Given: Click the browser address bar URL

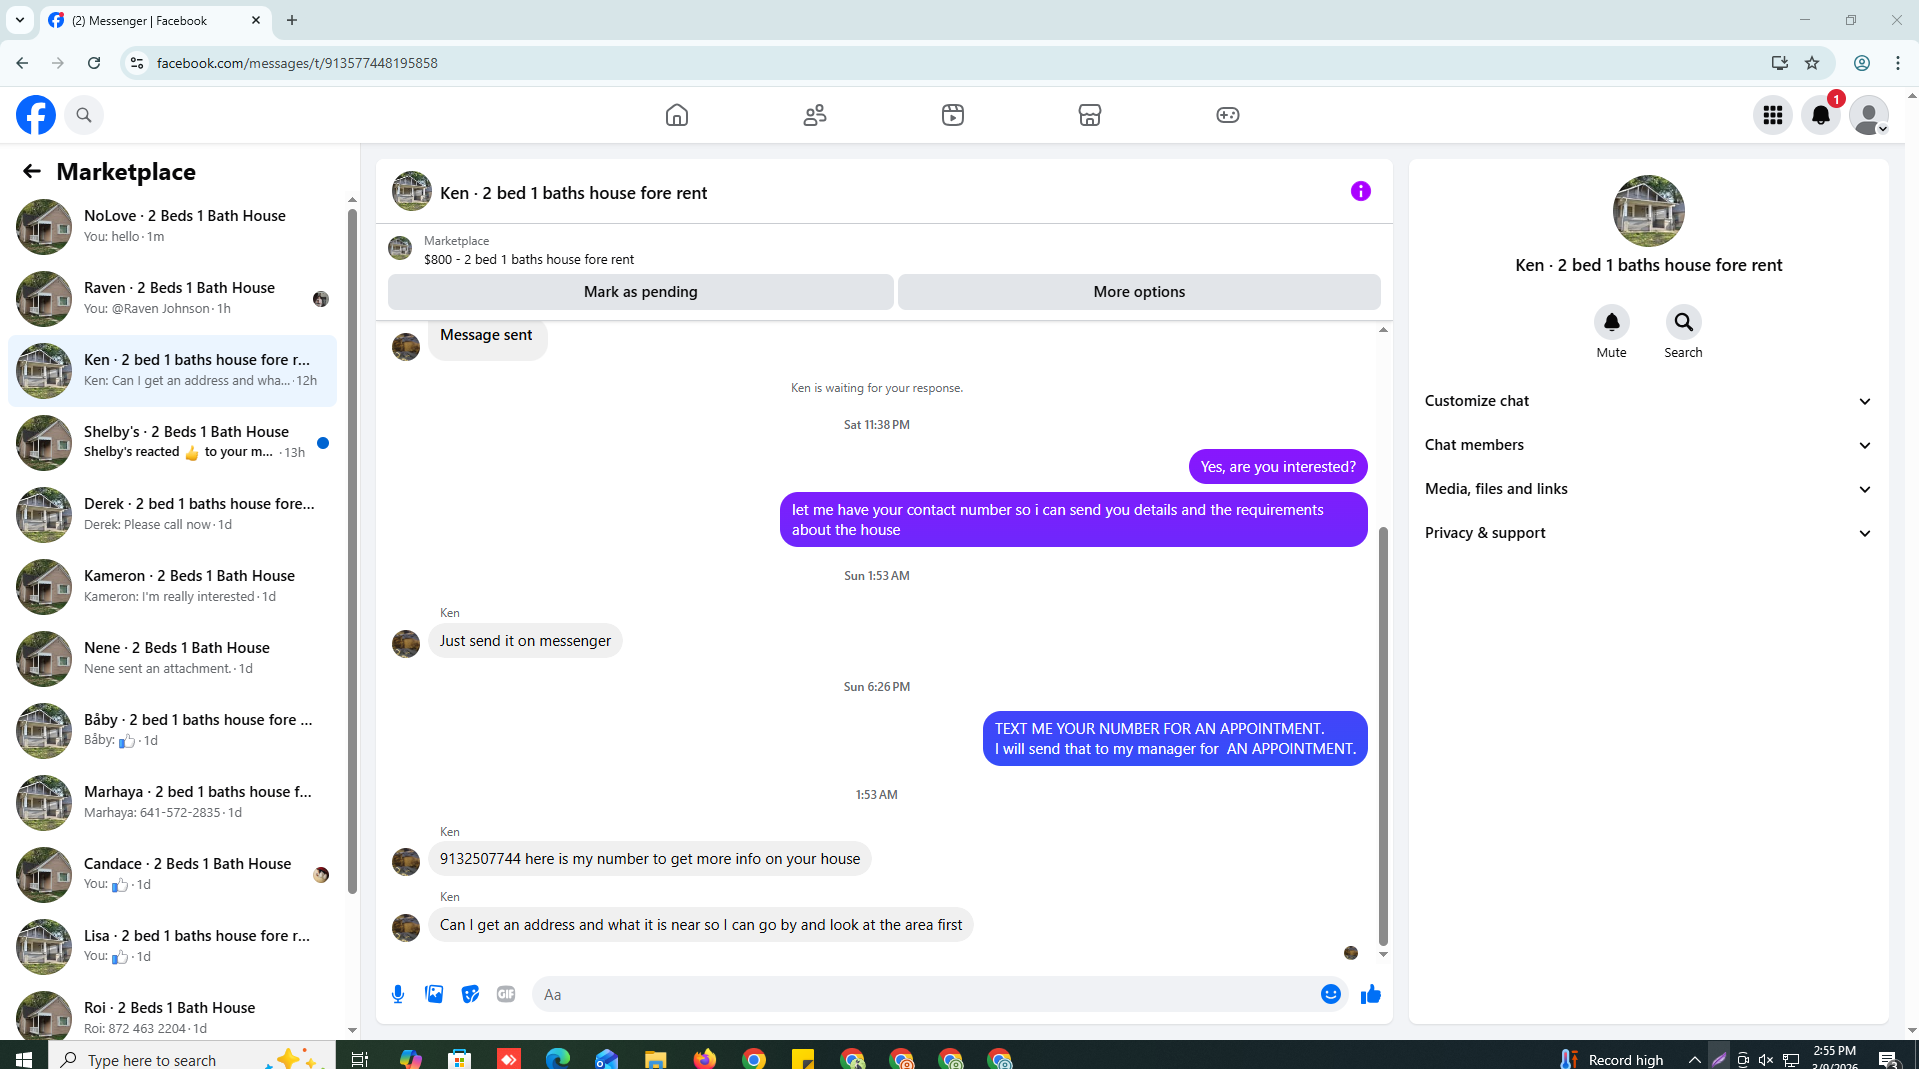Looking at the screenshot, I should tap(297, 63).
